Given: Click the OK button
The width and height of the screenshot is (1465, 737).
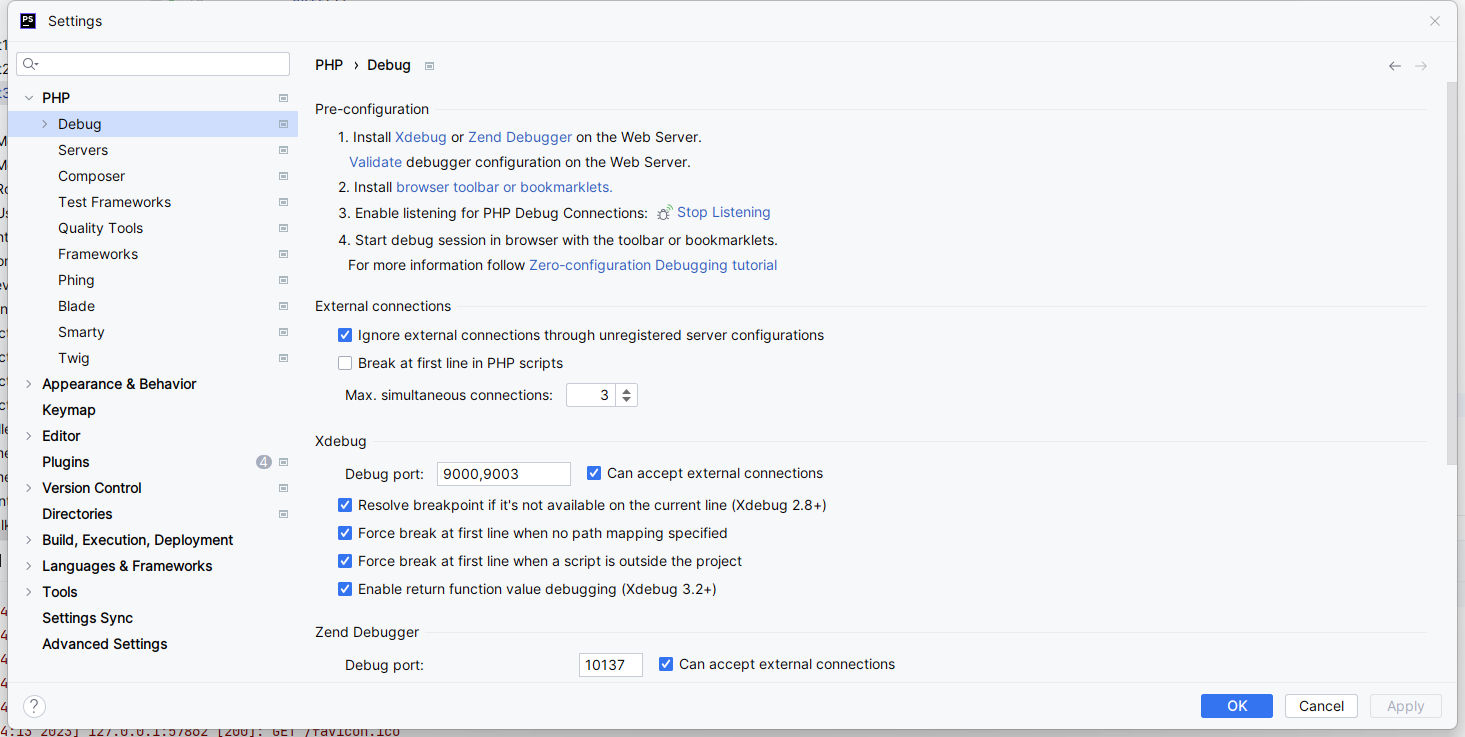Looking at the screenshot, I should (x=1236, y=705).
